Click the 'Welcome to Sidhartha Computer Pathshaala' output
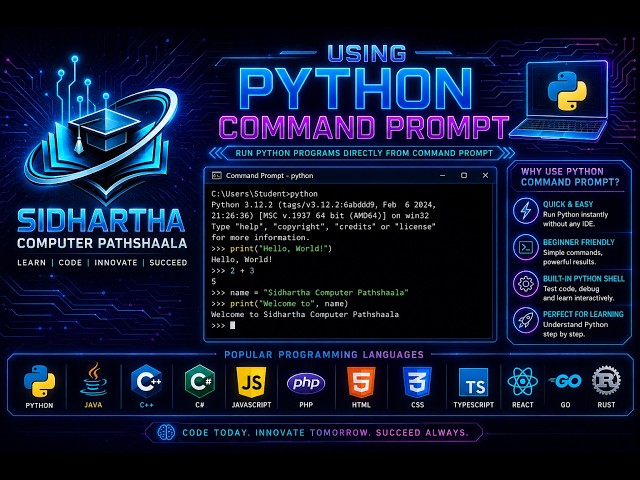The width and height of the screenshot is (640, 480). click(305, 315)
